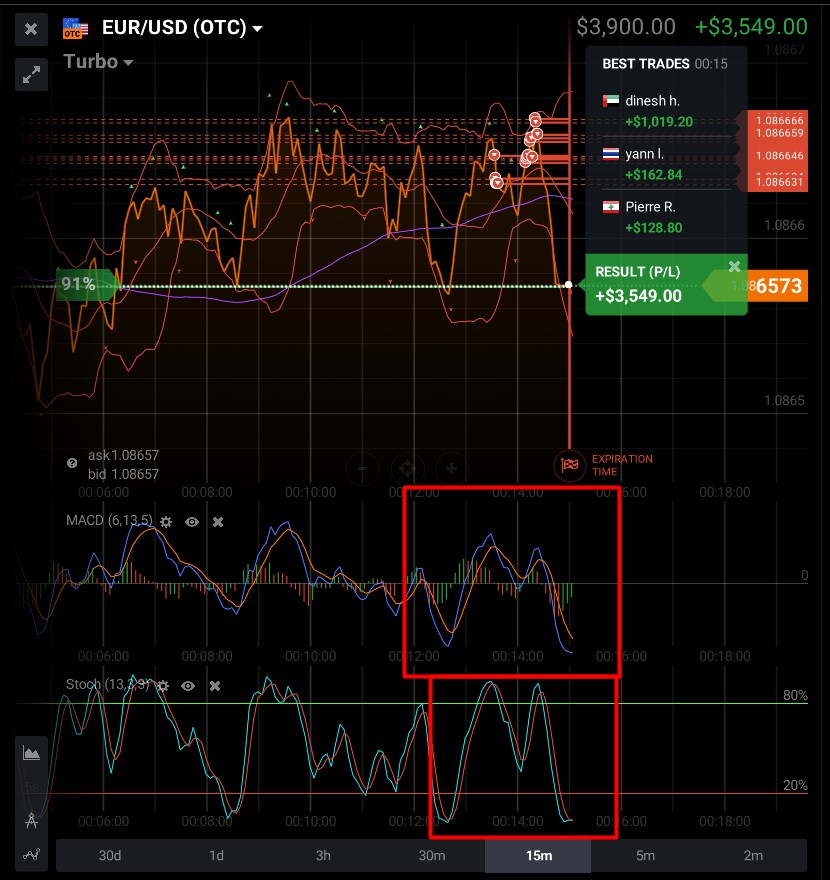Image resolution: width=830 pixels, height=880 pixels.
Task: Click the 1.086646 trade price tag
Action: click(779, 156)
